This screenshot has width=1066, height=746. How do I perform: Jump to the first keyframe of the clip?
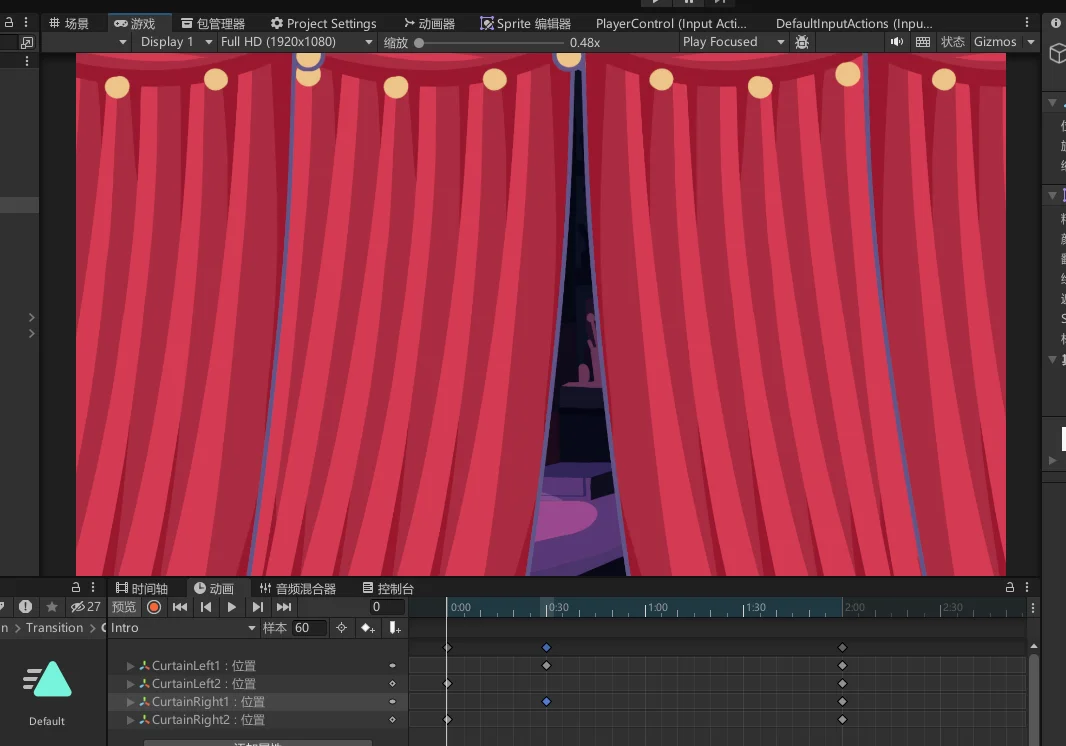click(x=180, y=607)
